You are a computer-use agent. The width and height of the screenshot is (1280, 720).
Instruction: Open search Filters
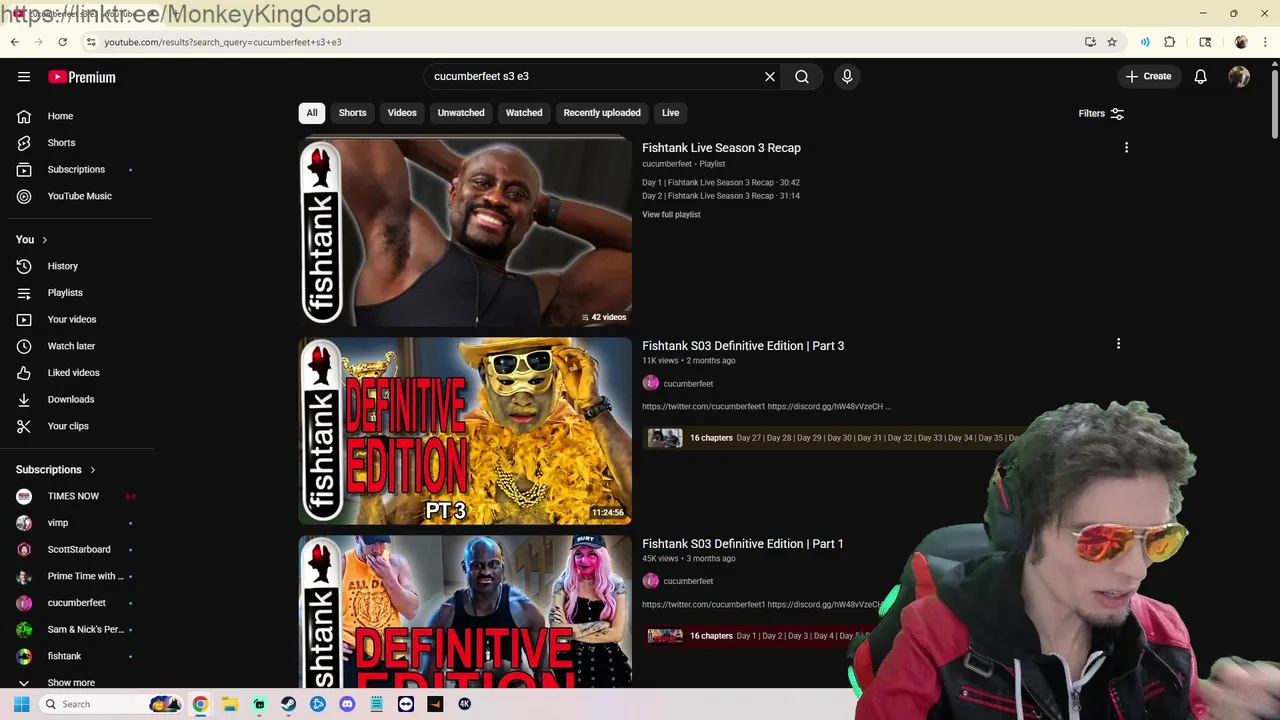[1101, 114]
